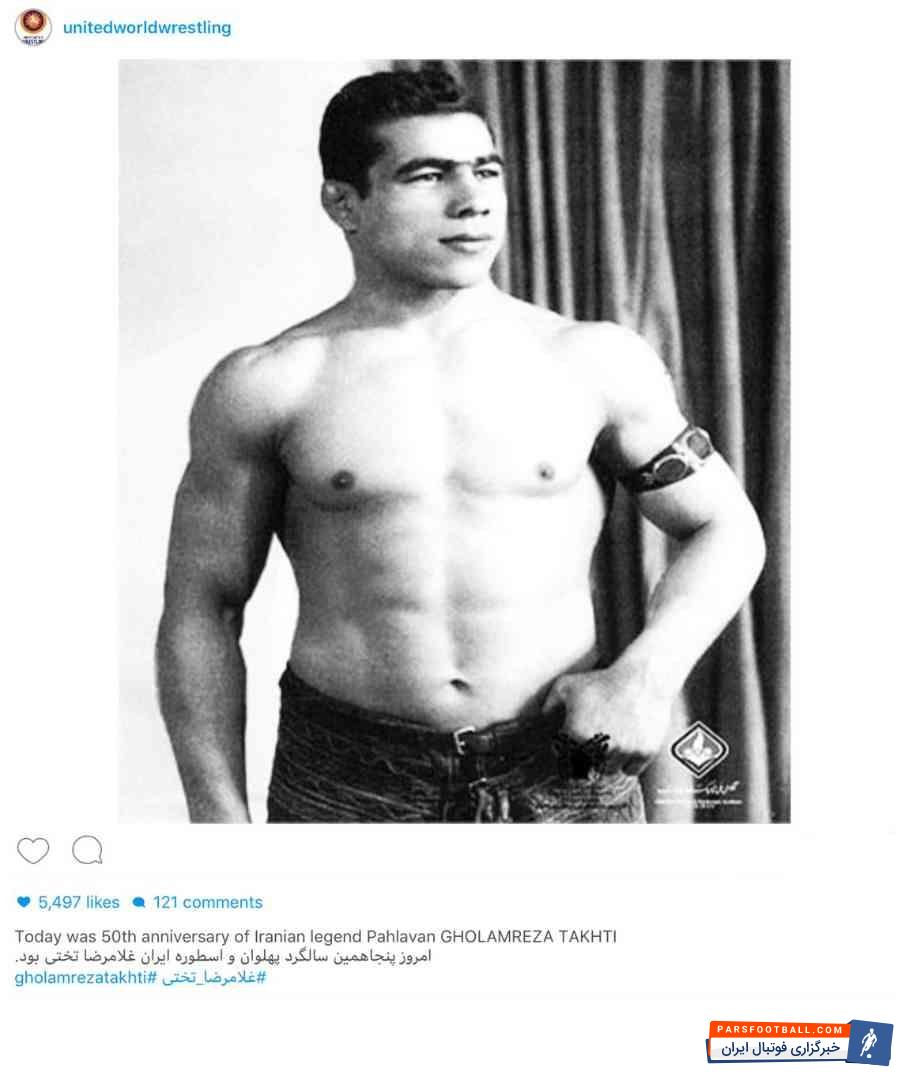Follow the #gholamrezatakhti hashtag
The image size is (909, 1082).
(86, 978)
